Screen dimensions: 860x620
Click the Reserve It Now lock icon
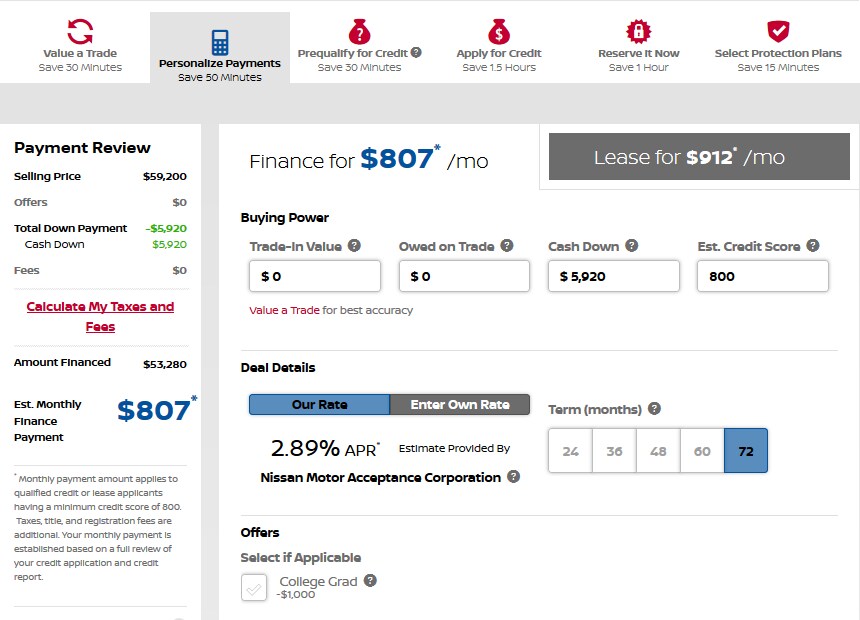pyautogui.click(x=638, y=31)
